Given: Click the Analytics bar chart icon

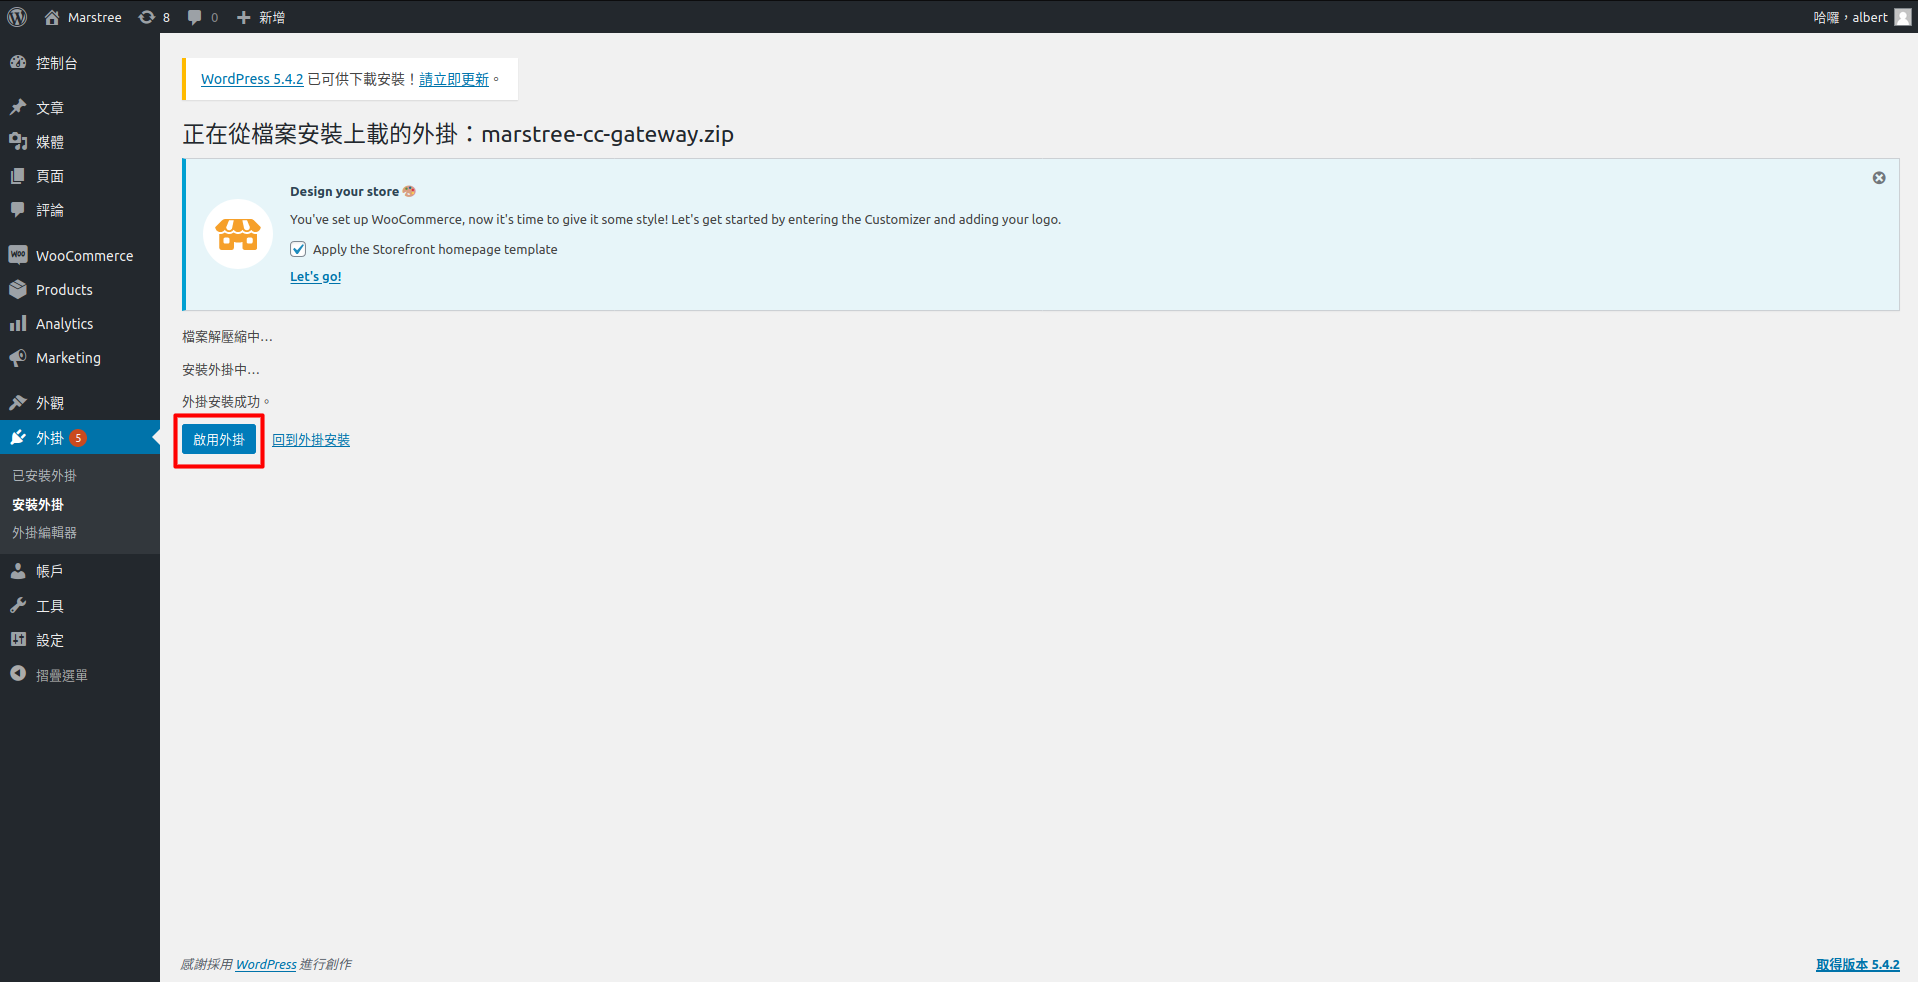Looking at the screenshot, I should [x=18, y=323].
